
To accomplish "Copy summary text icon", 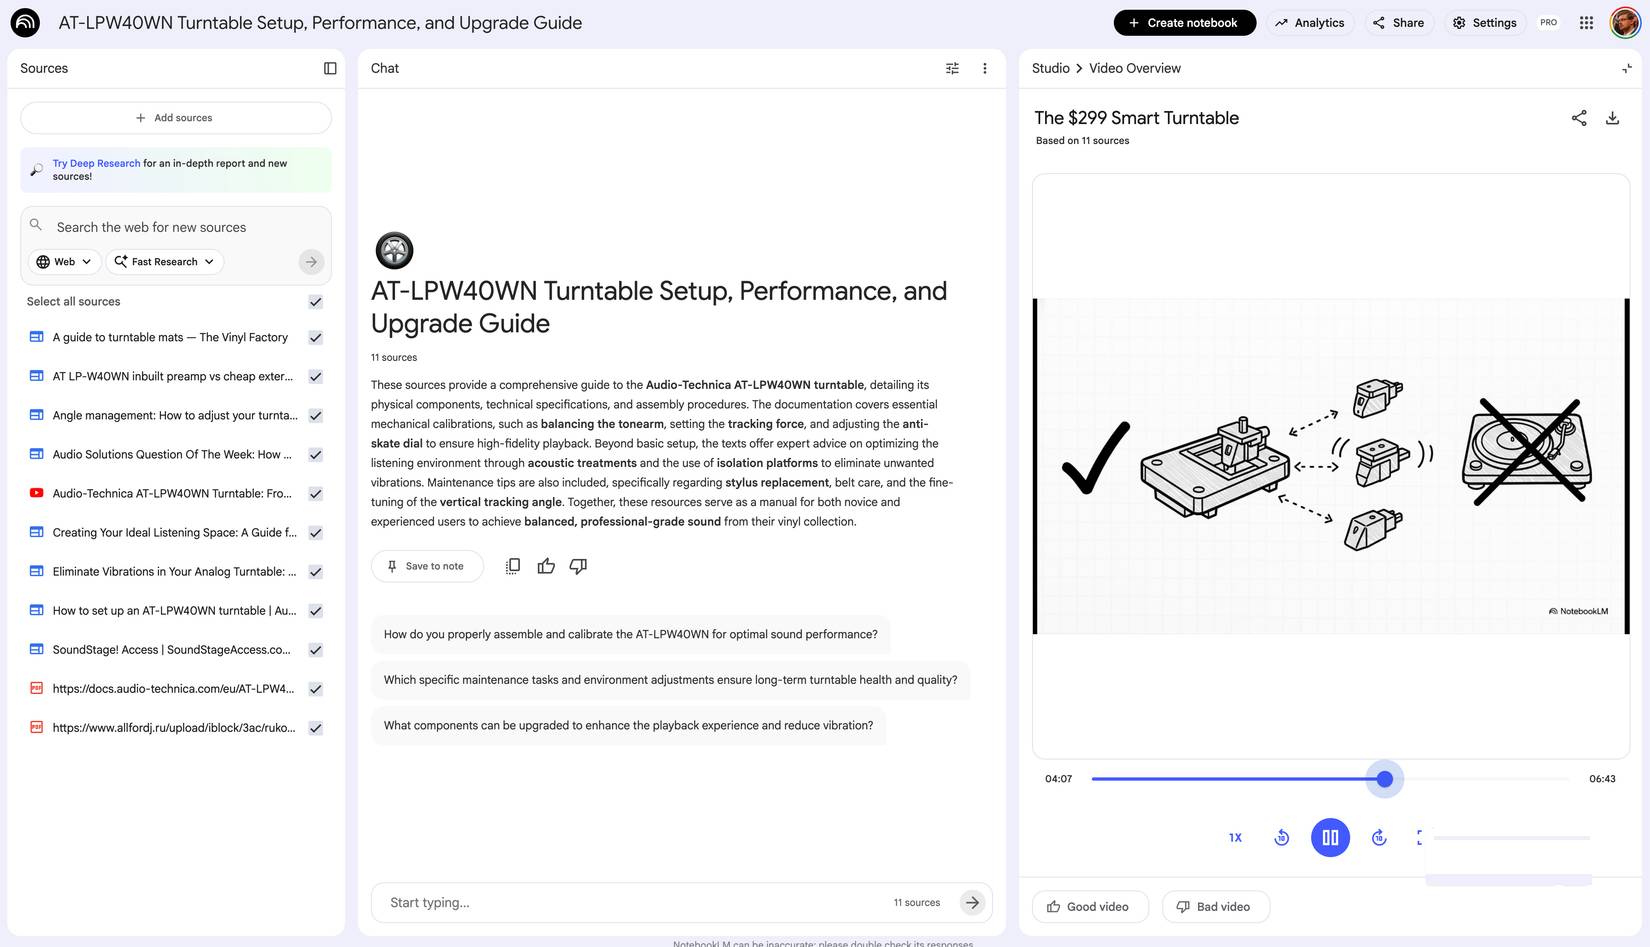I will tap(512, 566).
